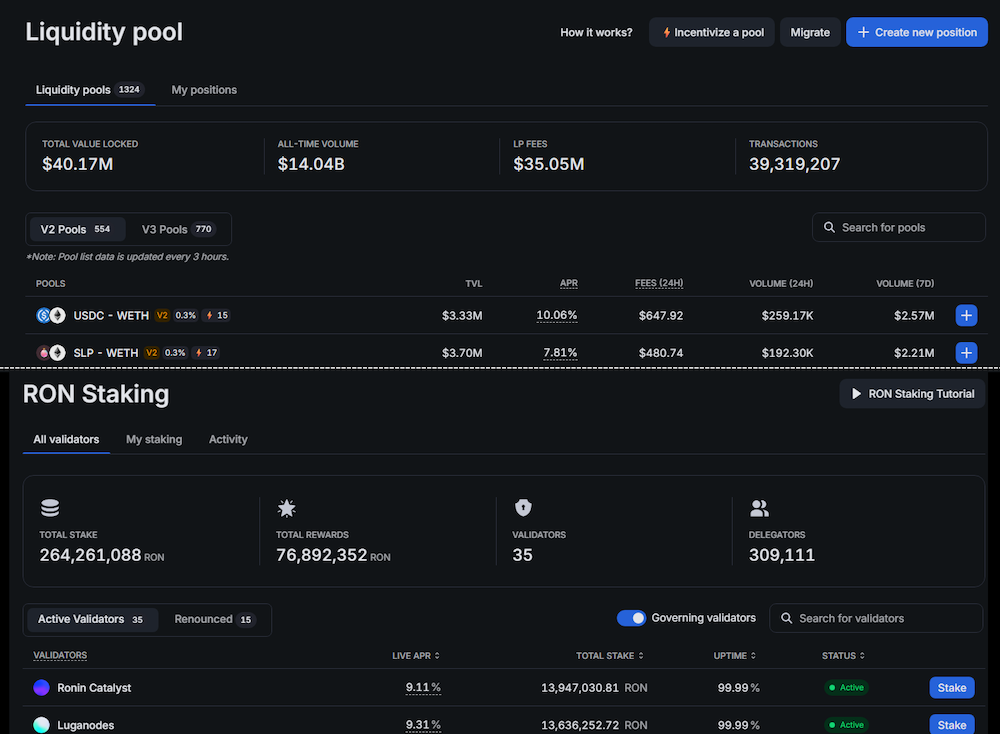Add liquidity to the SLP - WETH pool with its plus icon

[x=966, y=353]
